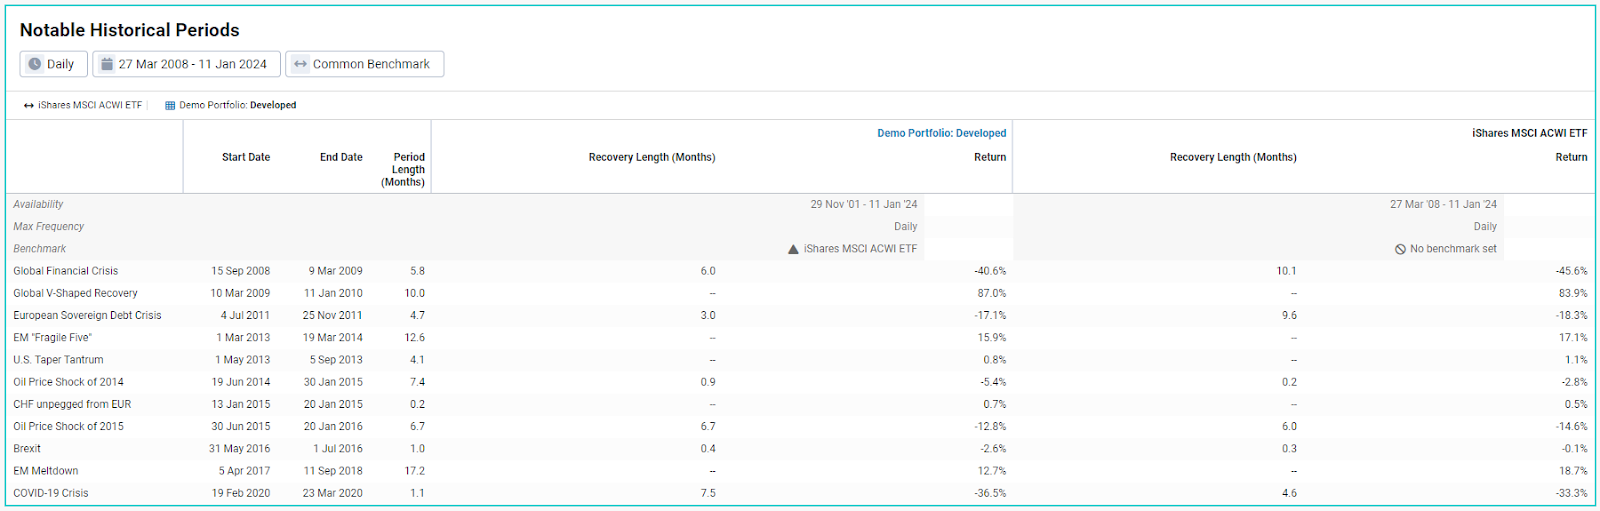Select the Global Financial Crisis row
Image resolution: width=1600 pixels, height=511 pixels.
pos(66,271)
